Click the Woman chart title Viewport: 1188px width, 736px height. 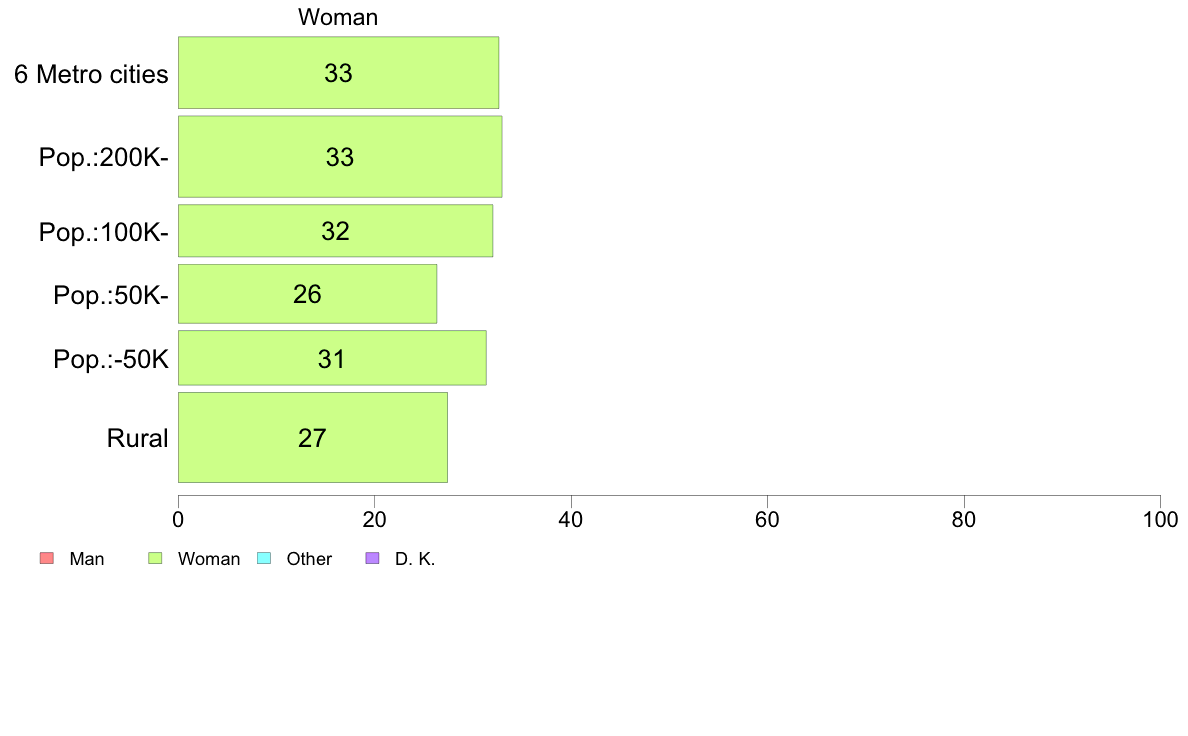(338, 17)
